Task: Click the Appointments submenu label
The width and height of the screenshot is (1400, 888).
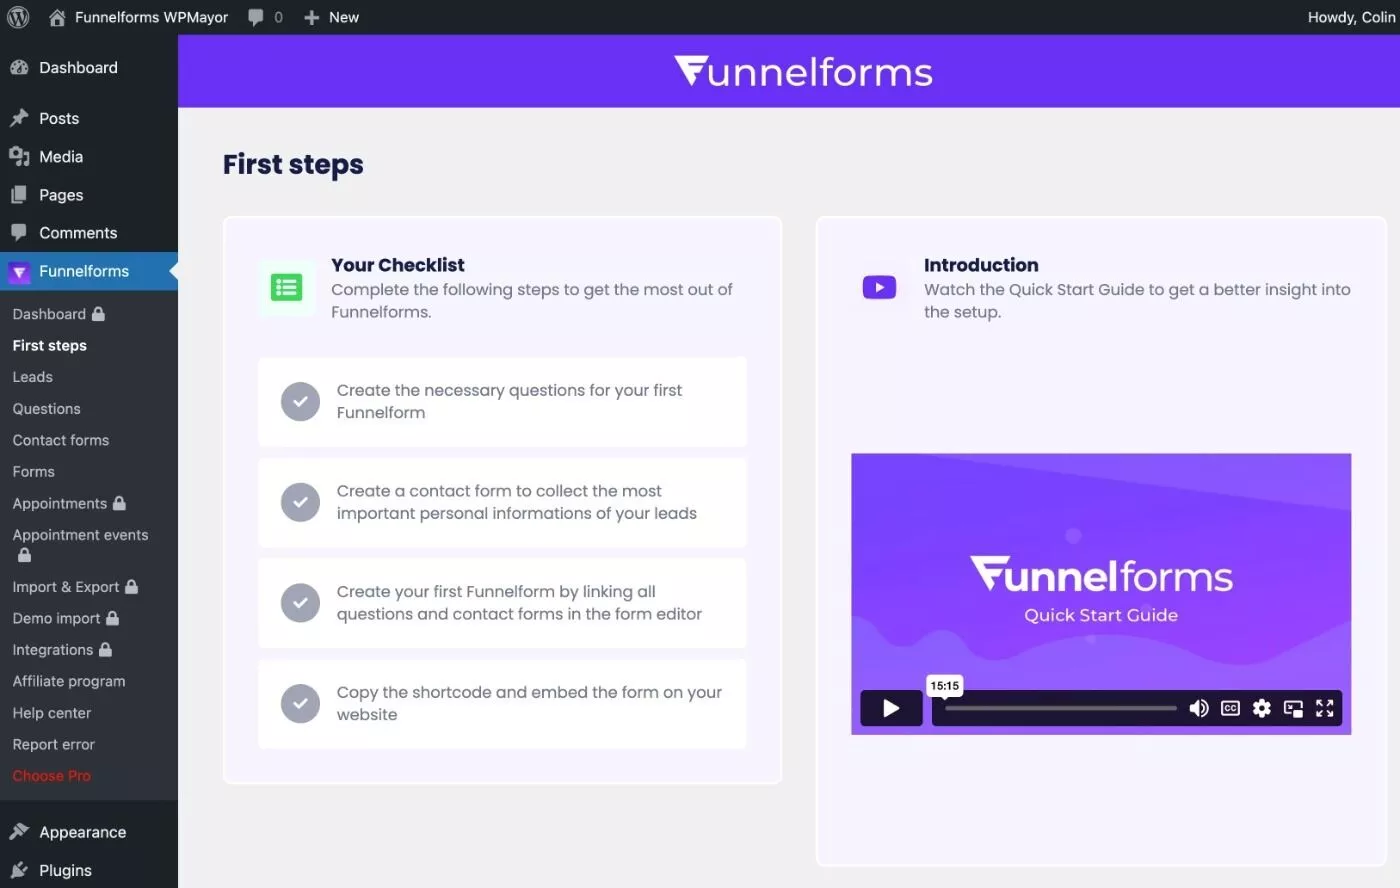Action: tap(59, 503)
